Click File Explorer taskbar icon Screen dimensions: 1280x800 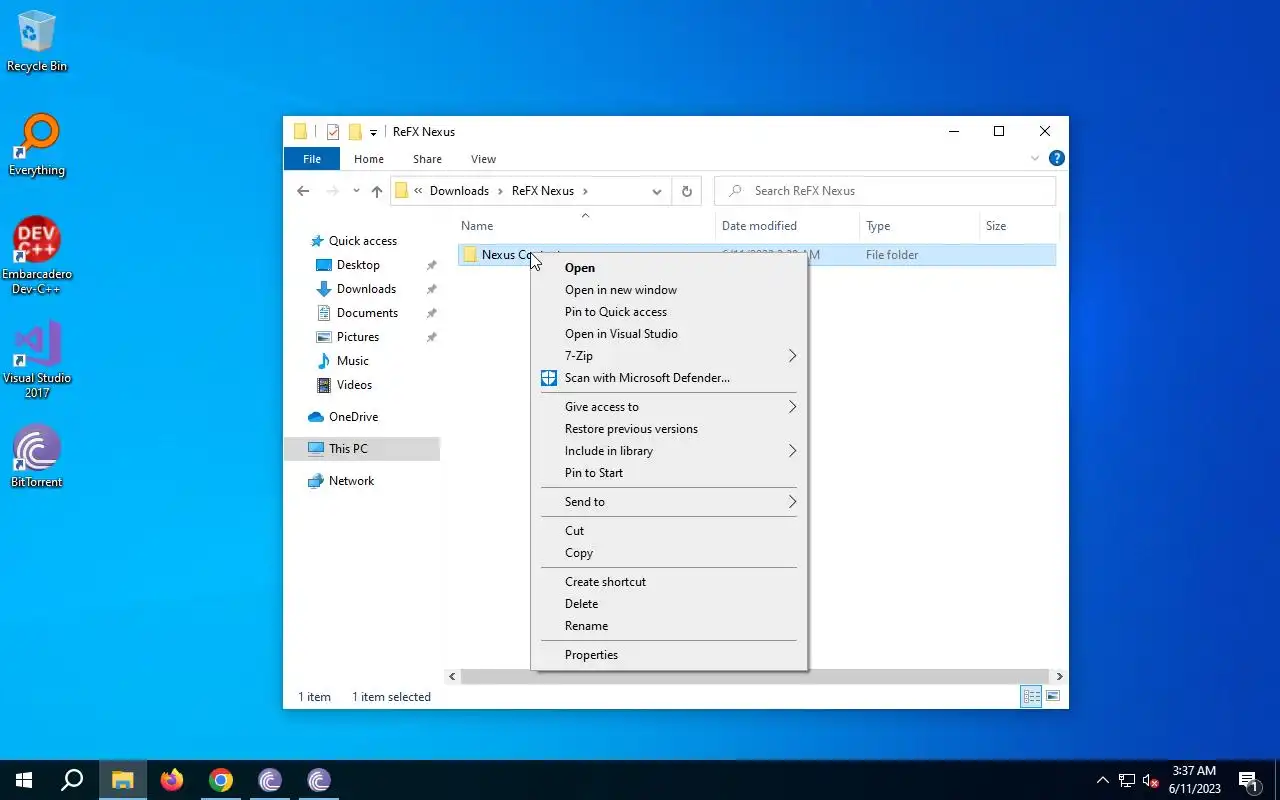122,780
